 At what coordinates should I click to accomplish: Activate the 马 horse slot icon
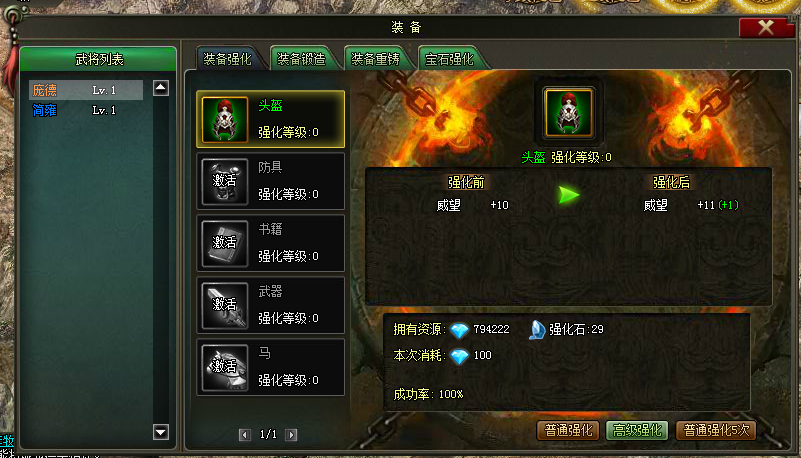[x=225, y=367]
